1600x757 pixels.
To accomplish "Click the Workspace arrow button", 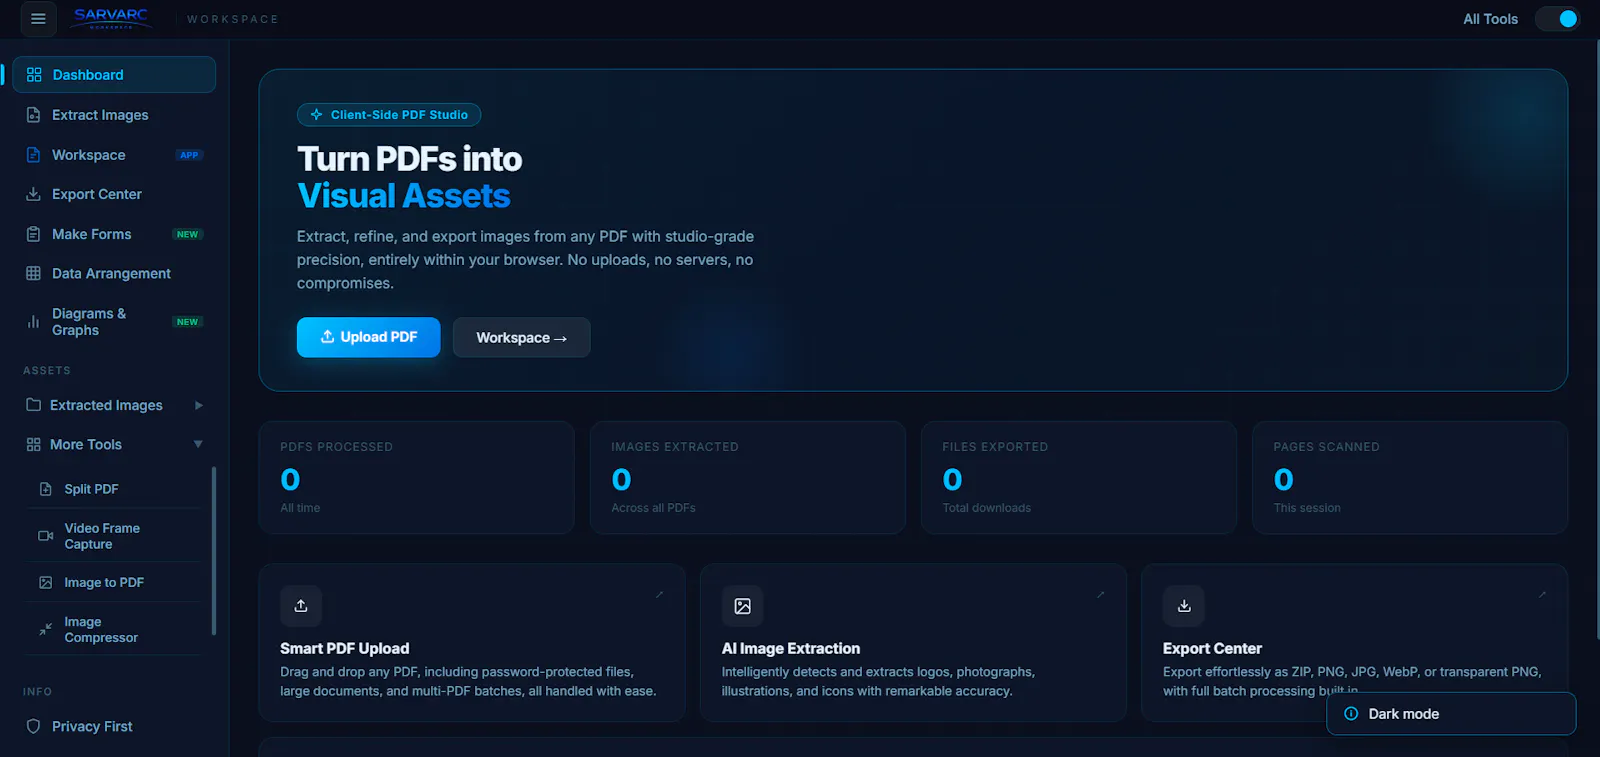I will tap(521, 337).
